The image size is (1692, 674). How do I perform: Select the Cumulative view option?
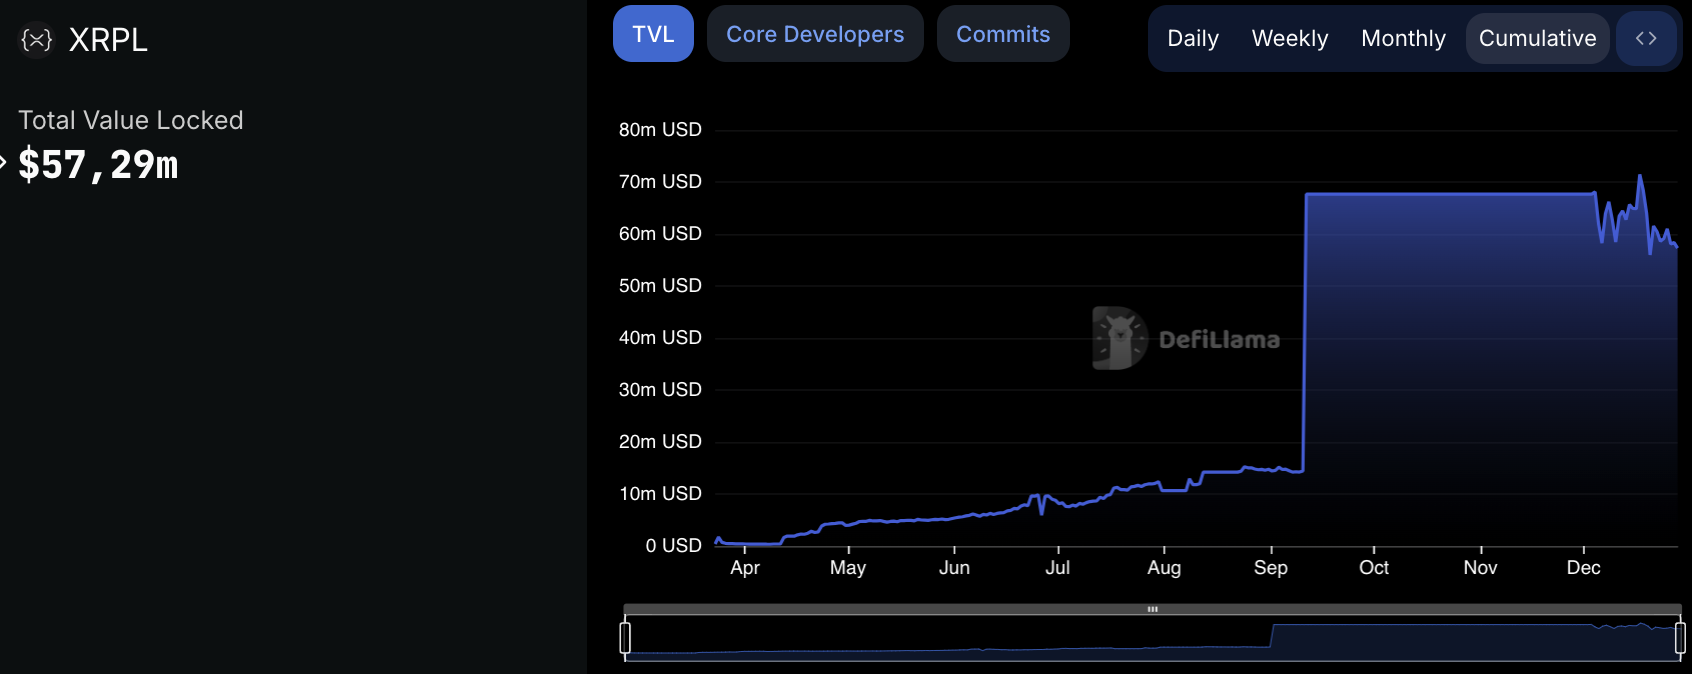(x=1538, y=38)
